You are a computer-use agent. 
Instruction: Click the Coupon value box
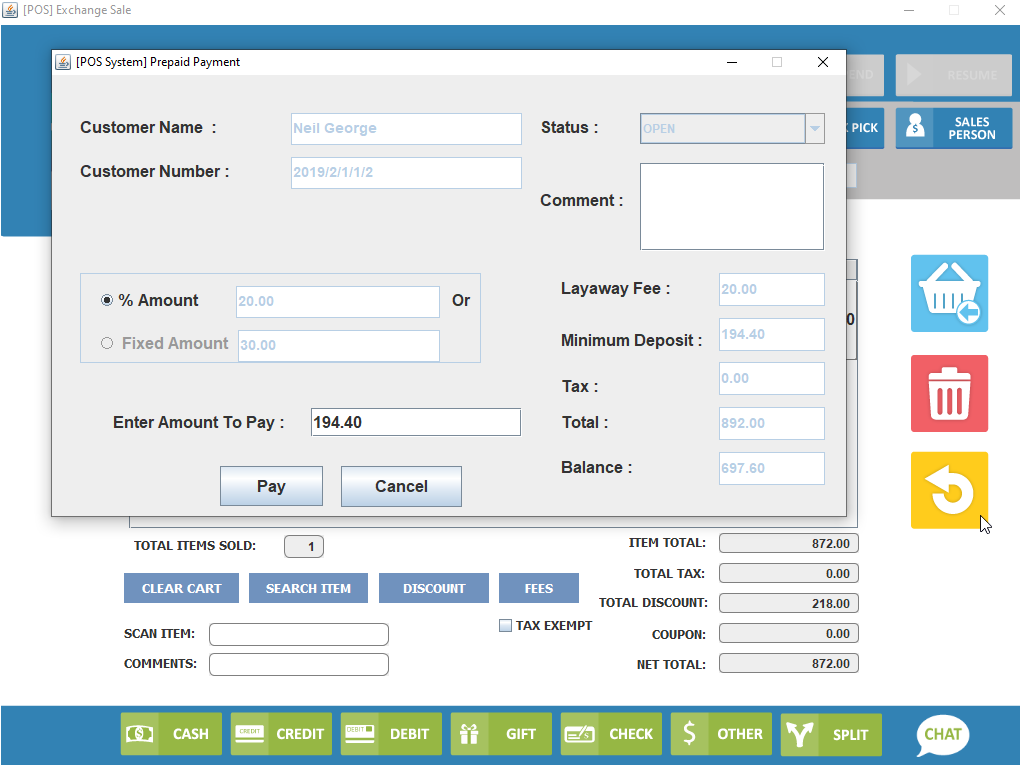(x=788, y=634)
